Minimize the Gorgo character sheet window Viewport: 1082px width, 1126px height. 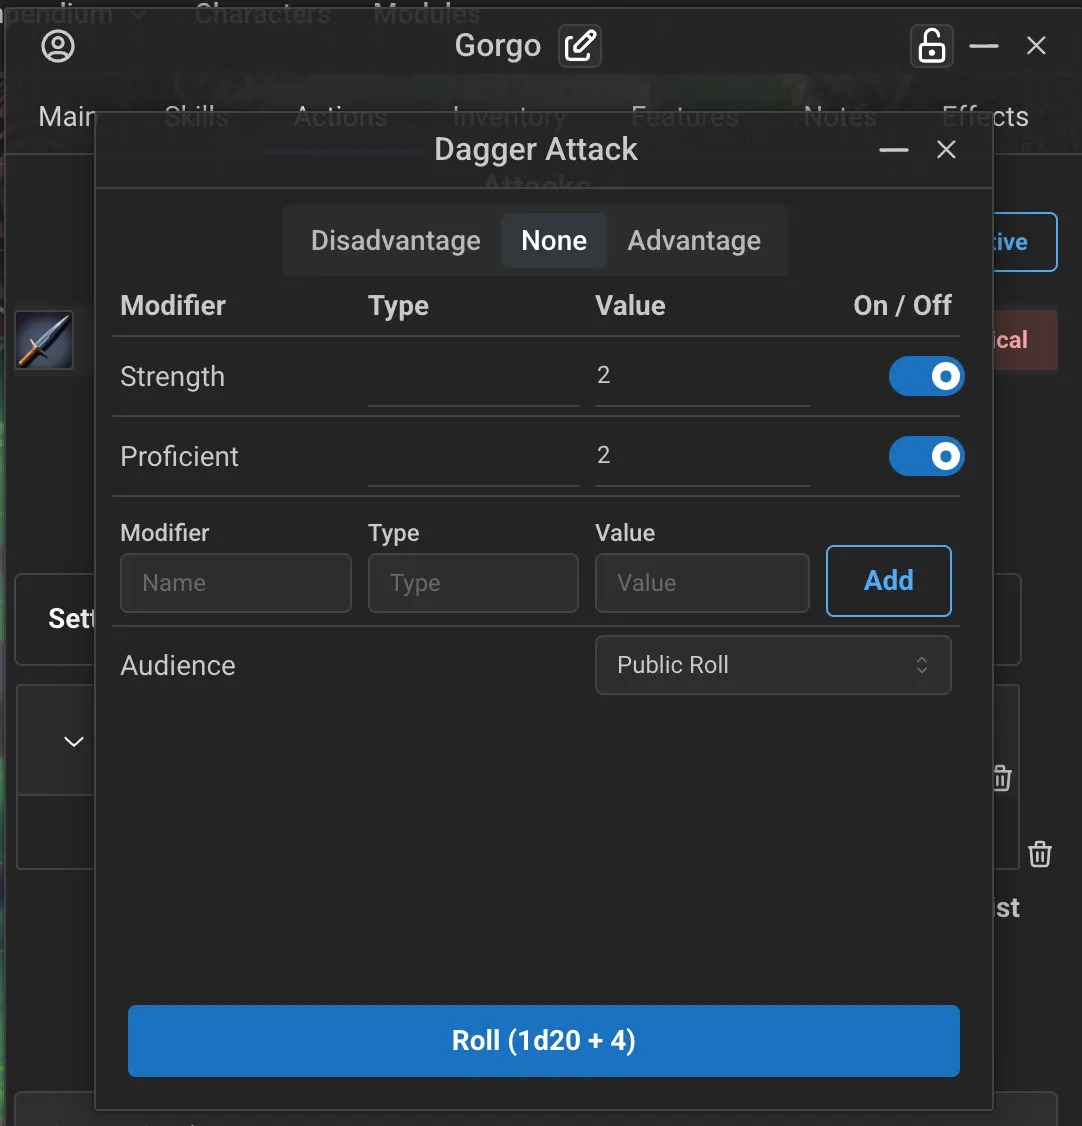(984, 46)
